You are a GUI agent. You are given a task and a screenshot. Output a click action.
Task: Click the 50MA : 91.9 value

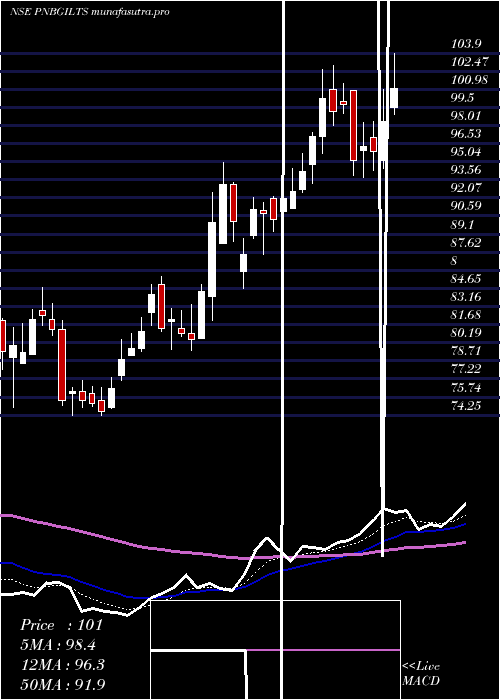62,685
